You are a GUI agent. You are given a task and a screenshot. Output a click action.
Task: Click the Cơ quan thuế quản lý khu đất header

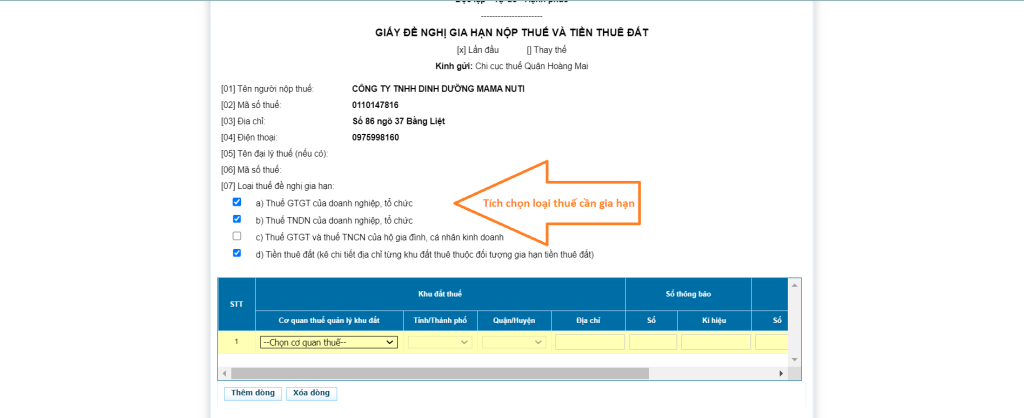(x=329, y=321)
